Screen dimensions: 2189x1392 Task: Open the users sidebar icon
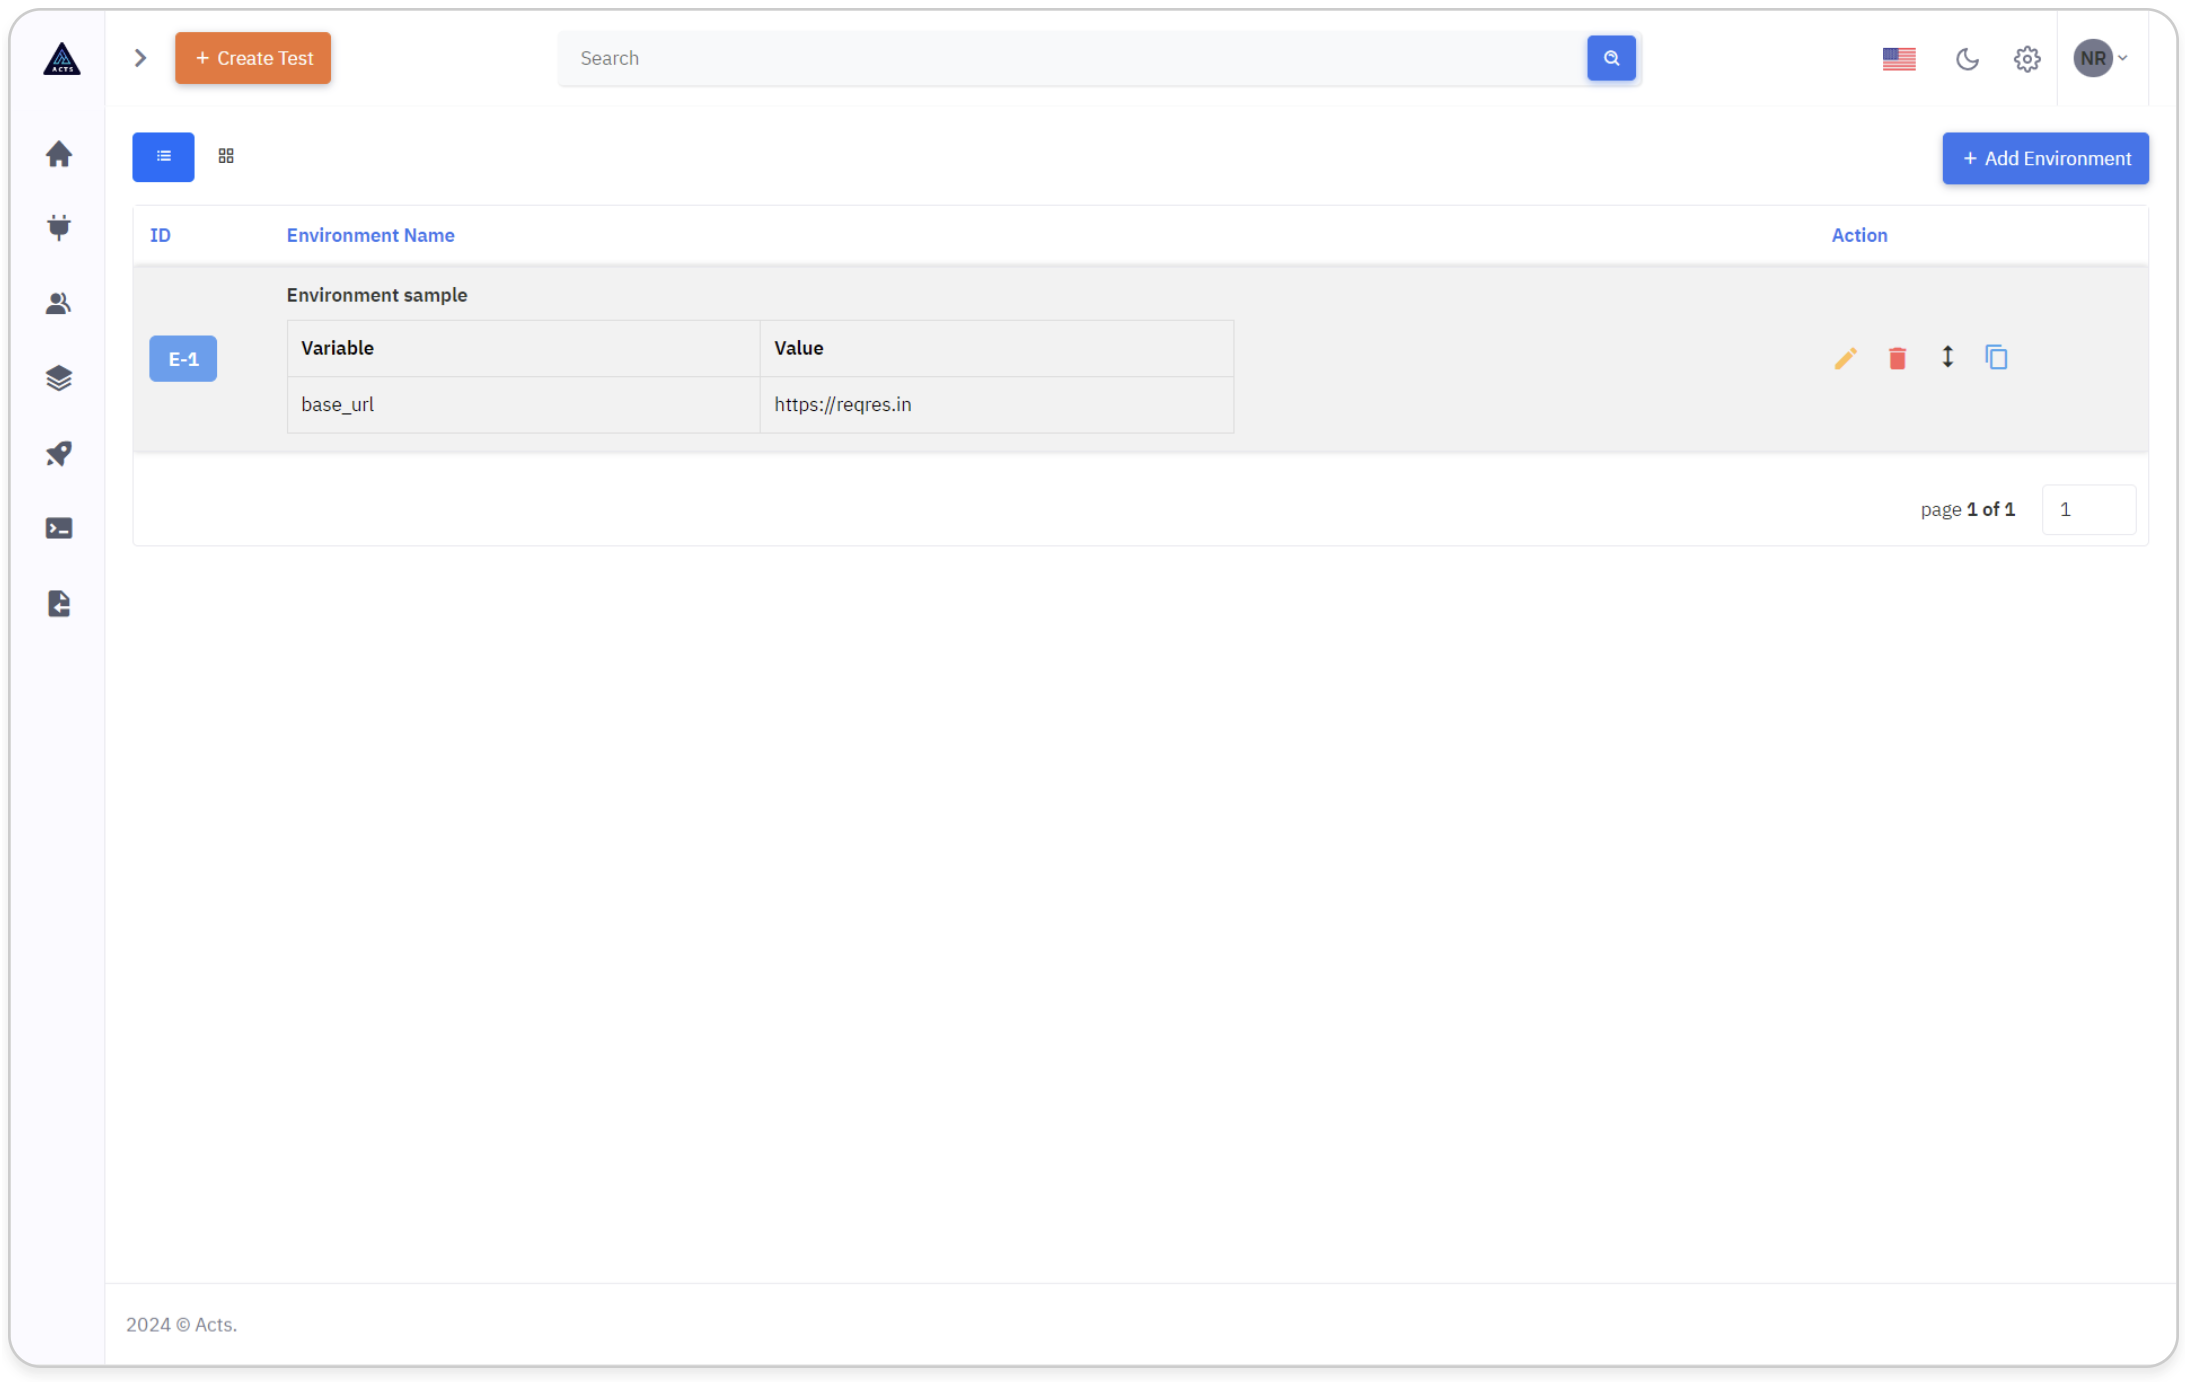(x=59, y=303)
